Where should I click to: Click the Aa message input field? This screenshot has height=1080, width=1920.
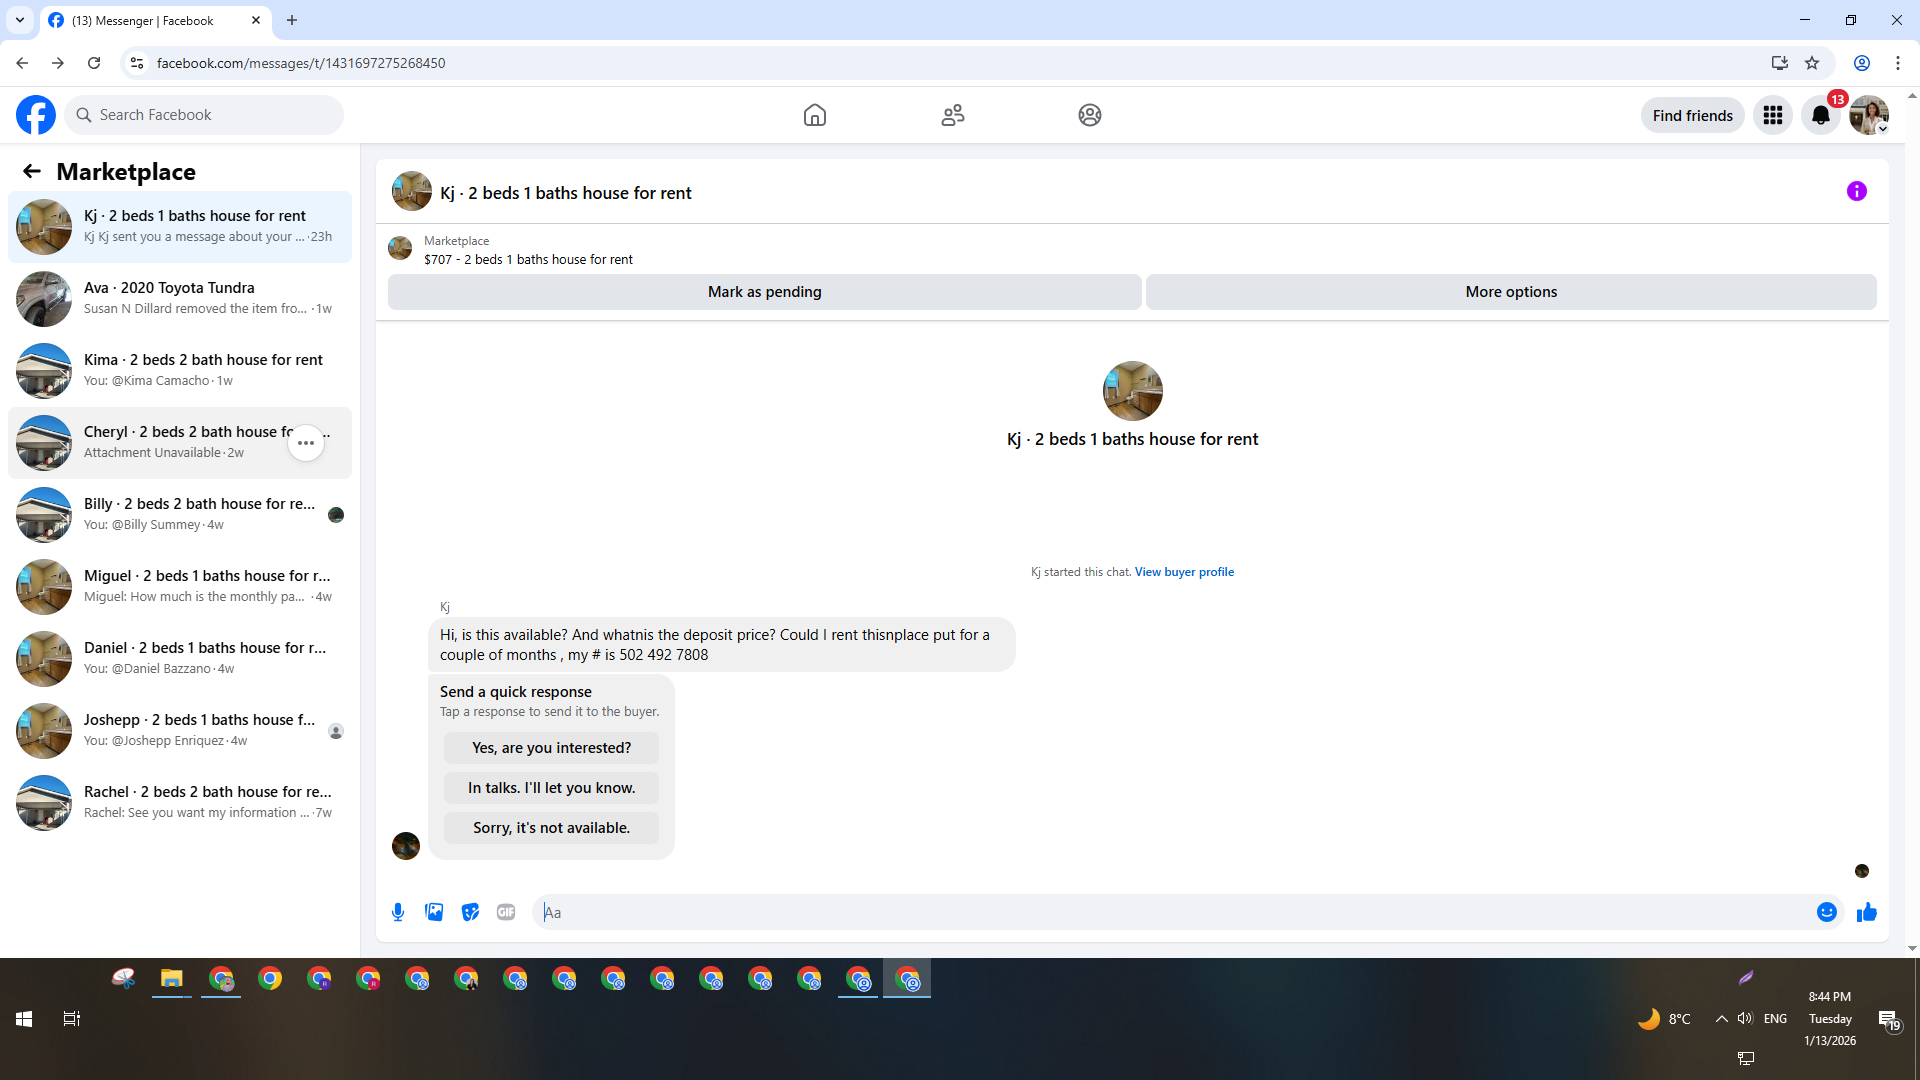[1170, 912]
